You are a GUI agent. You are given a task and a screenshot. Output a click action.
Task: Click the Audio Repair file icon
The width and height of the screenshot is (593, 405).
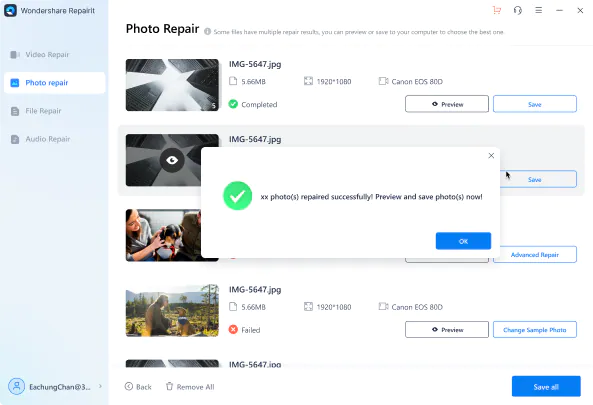[x=15, y=139]
